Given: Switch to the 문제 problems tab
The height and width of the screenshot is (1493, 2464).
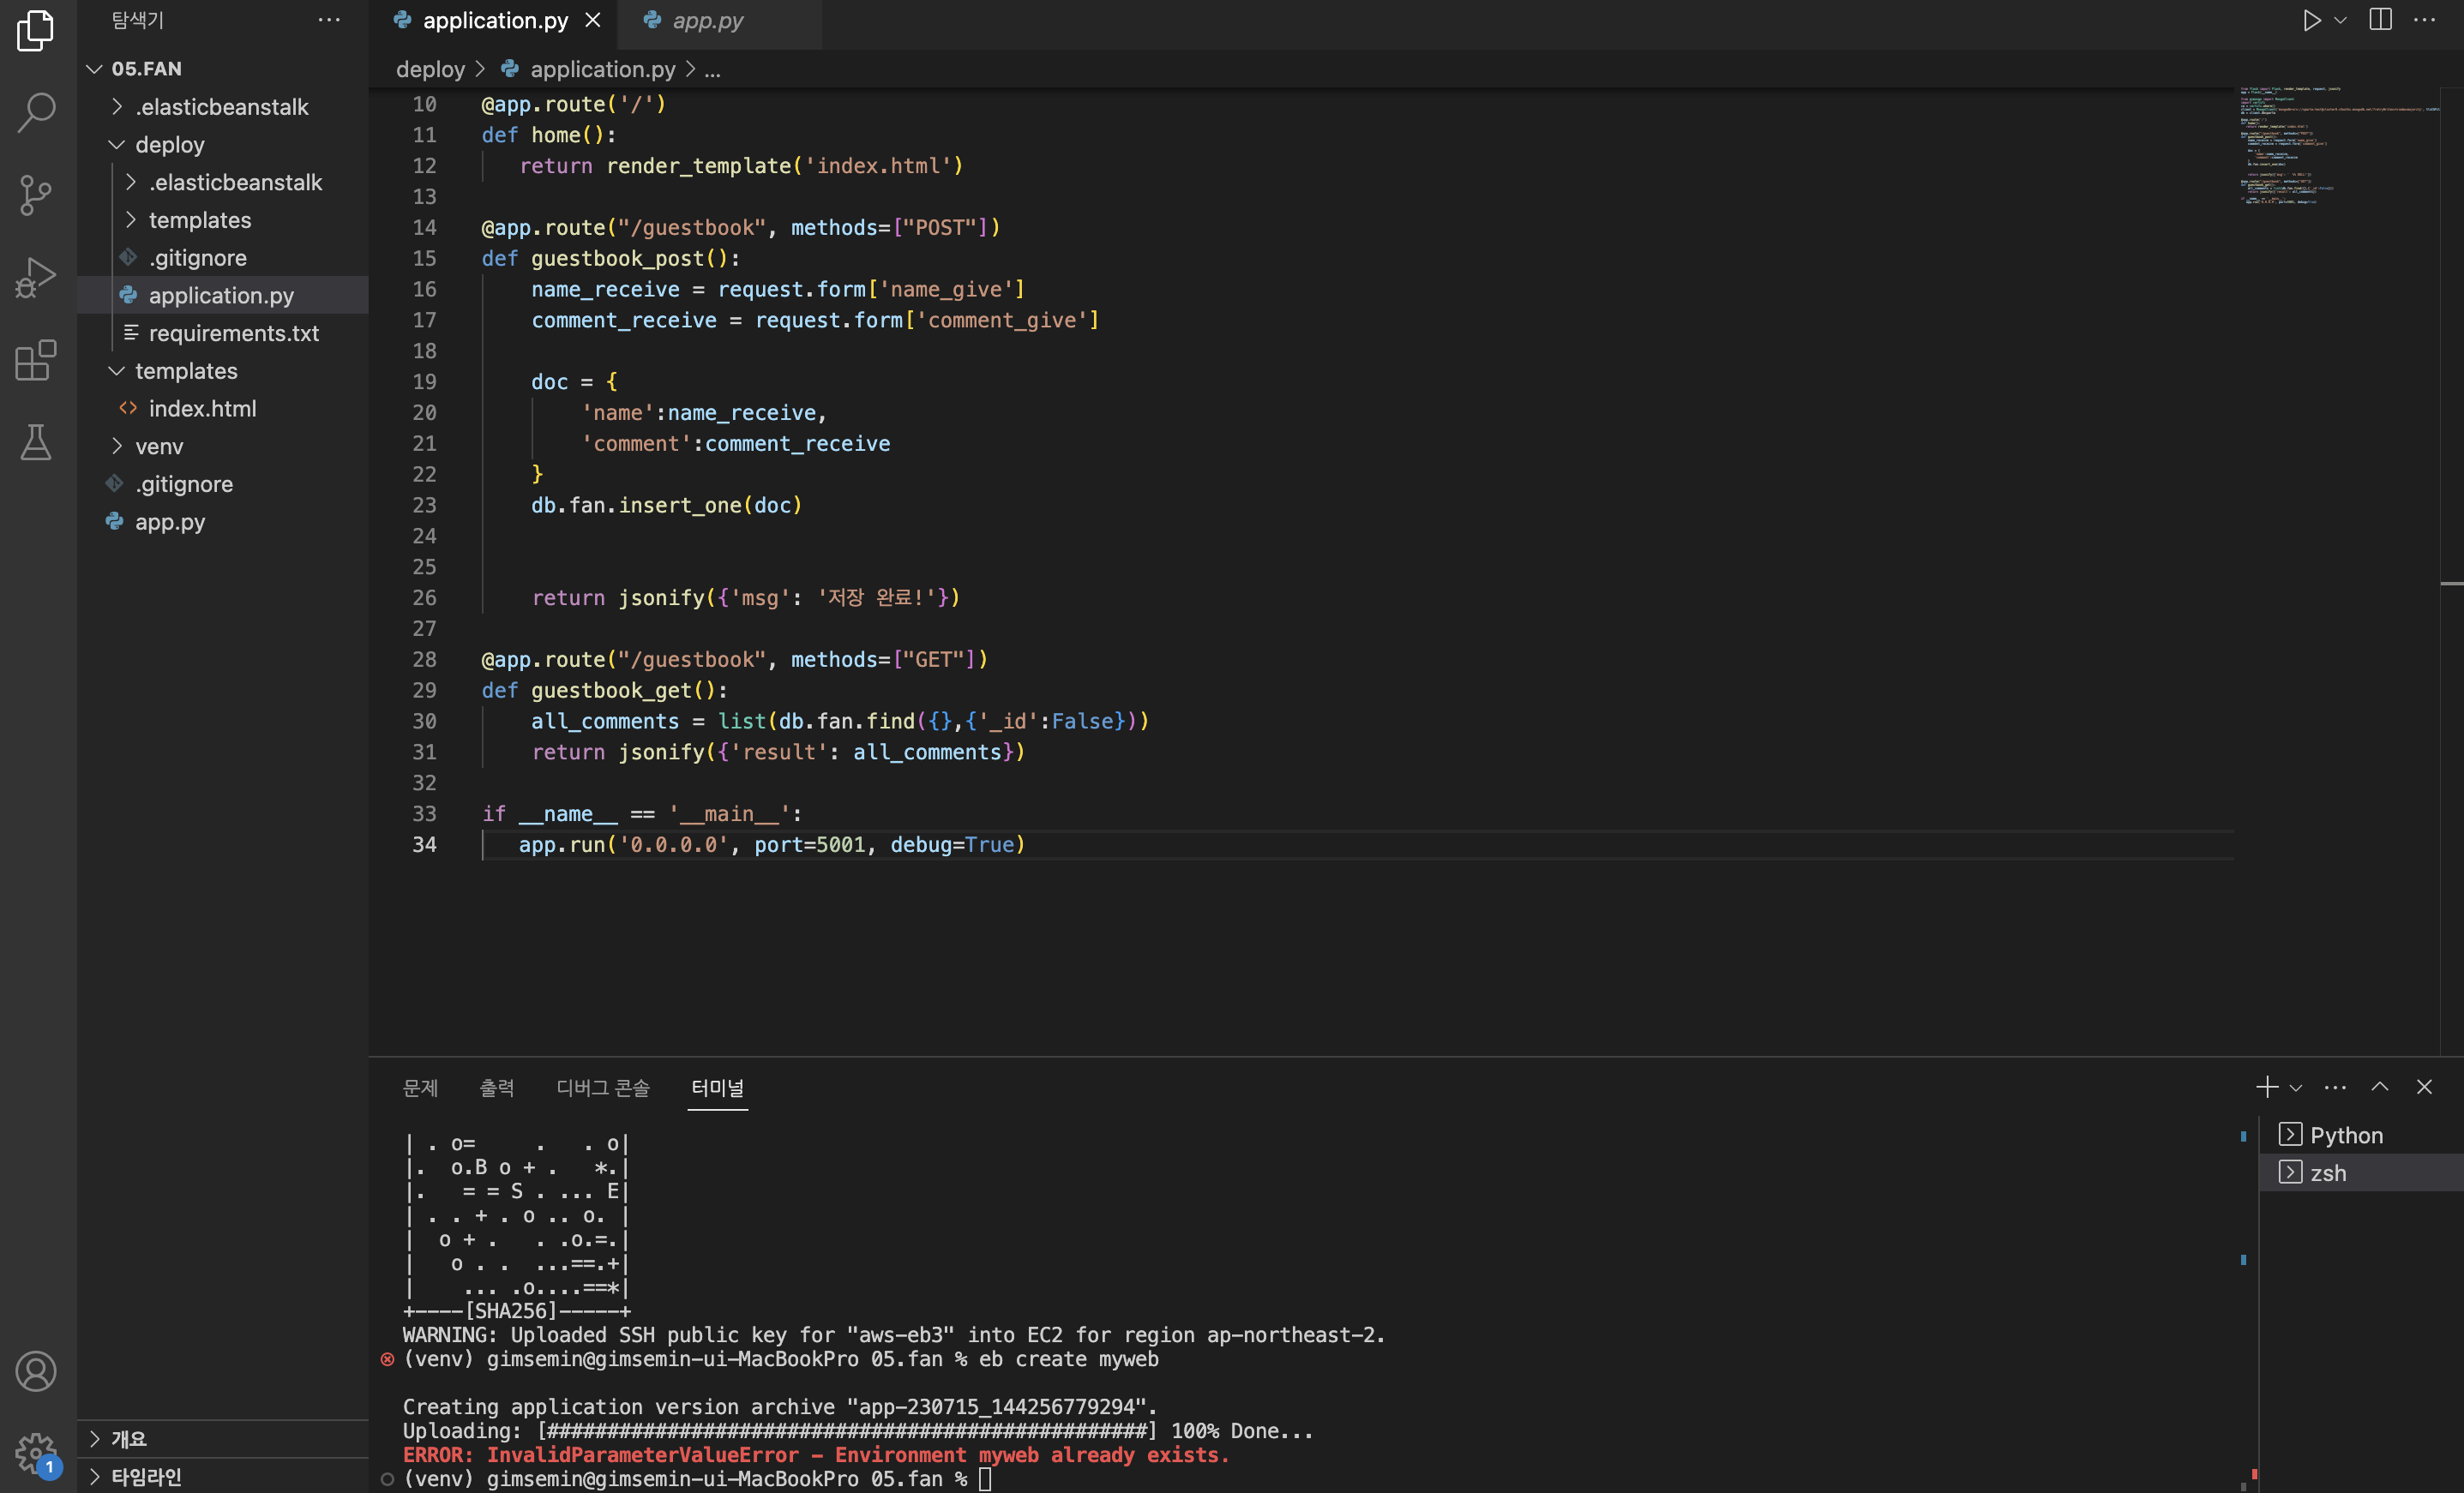Looking at the screenshot, I should tap(420, 1088).
